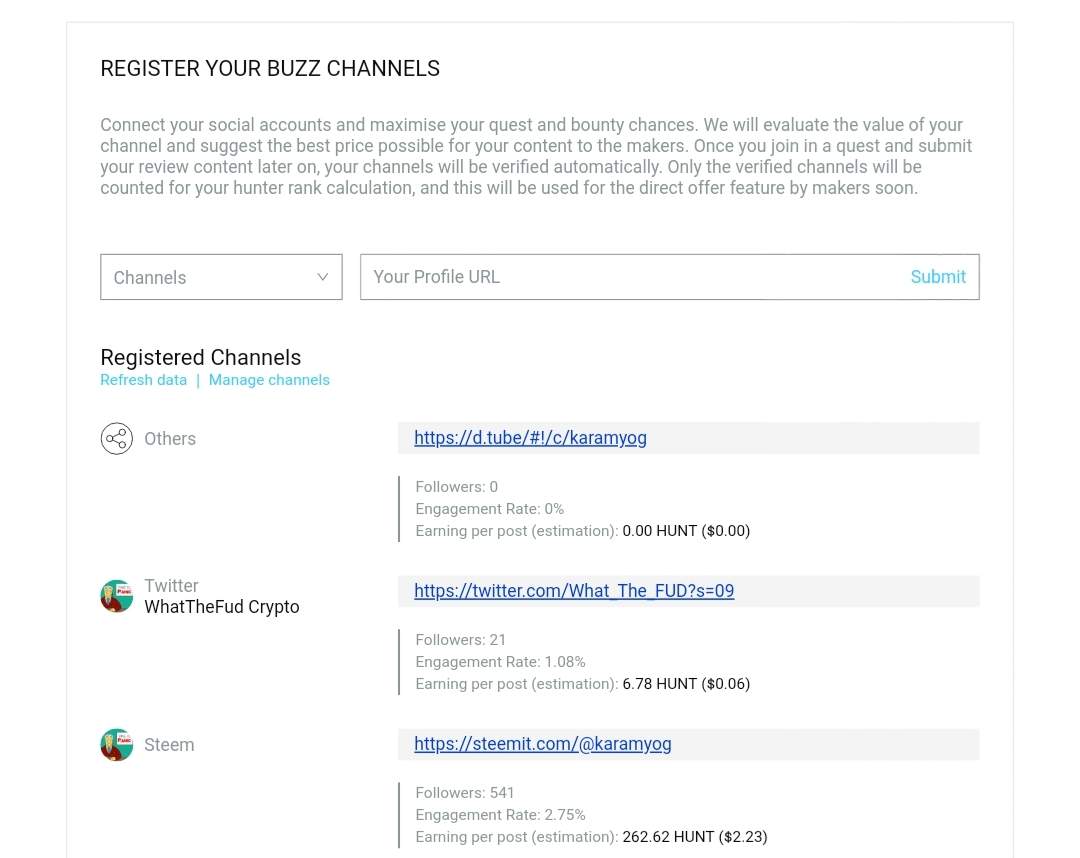This screenshot has width=1080, height=858.
Task: Open the d.tube karamyog channel link
Action: coord(530,438)
